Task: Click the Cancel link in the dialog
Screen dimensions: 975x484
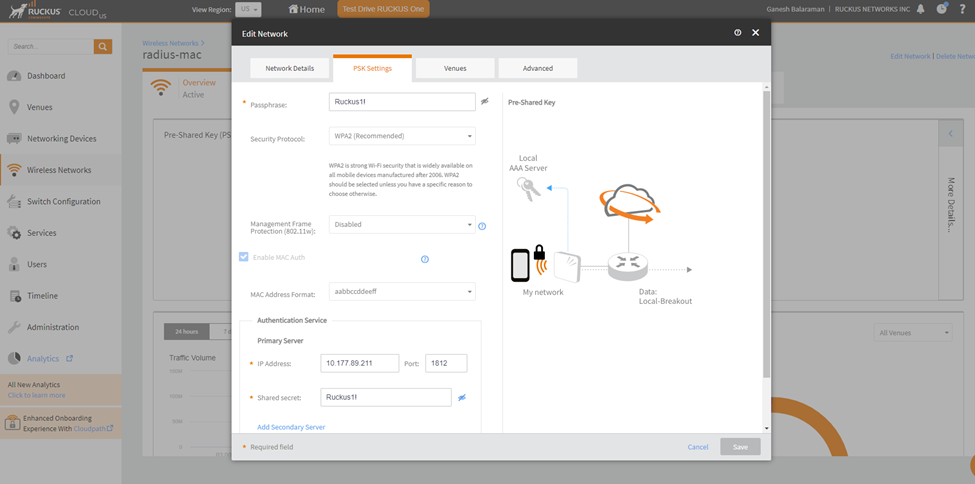Action: pyautogui.click(x=698, y=447)
